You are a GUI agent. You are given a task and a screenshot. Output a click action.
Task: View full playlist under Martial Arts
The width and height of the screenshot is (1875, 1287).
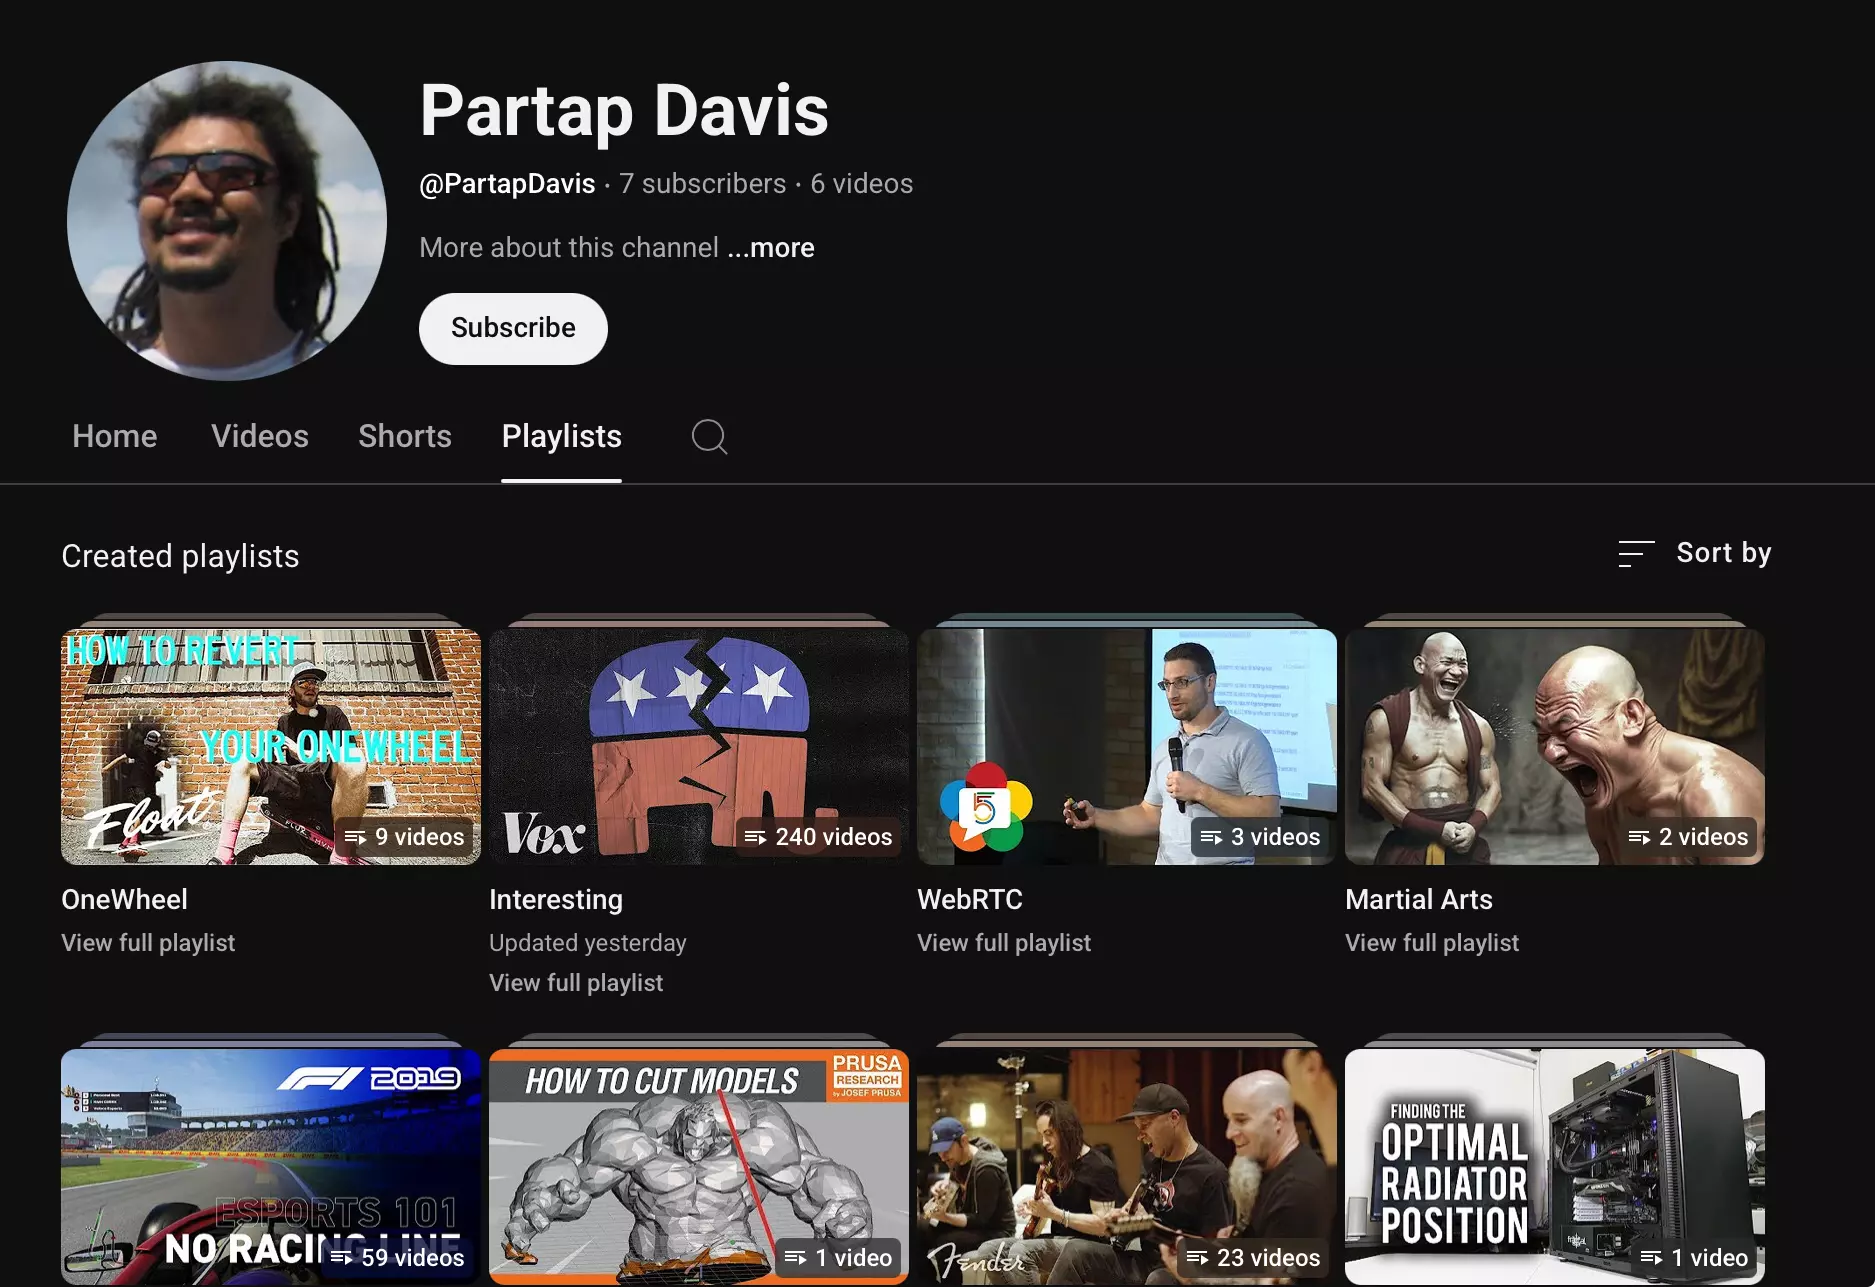coord(1432,943)
